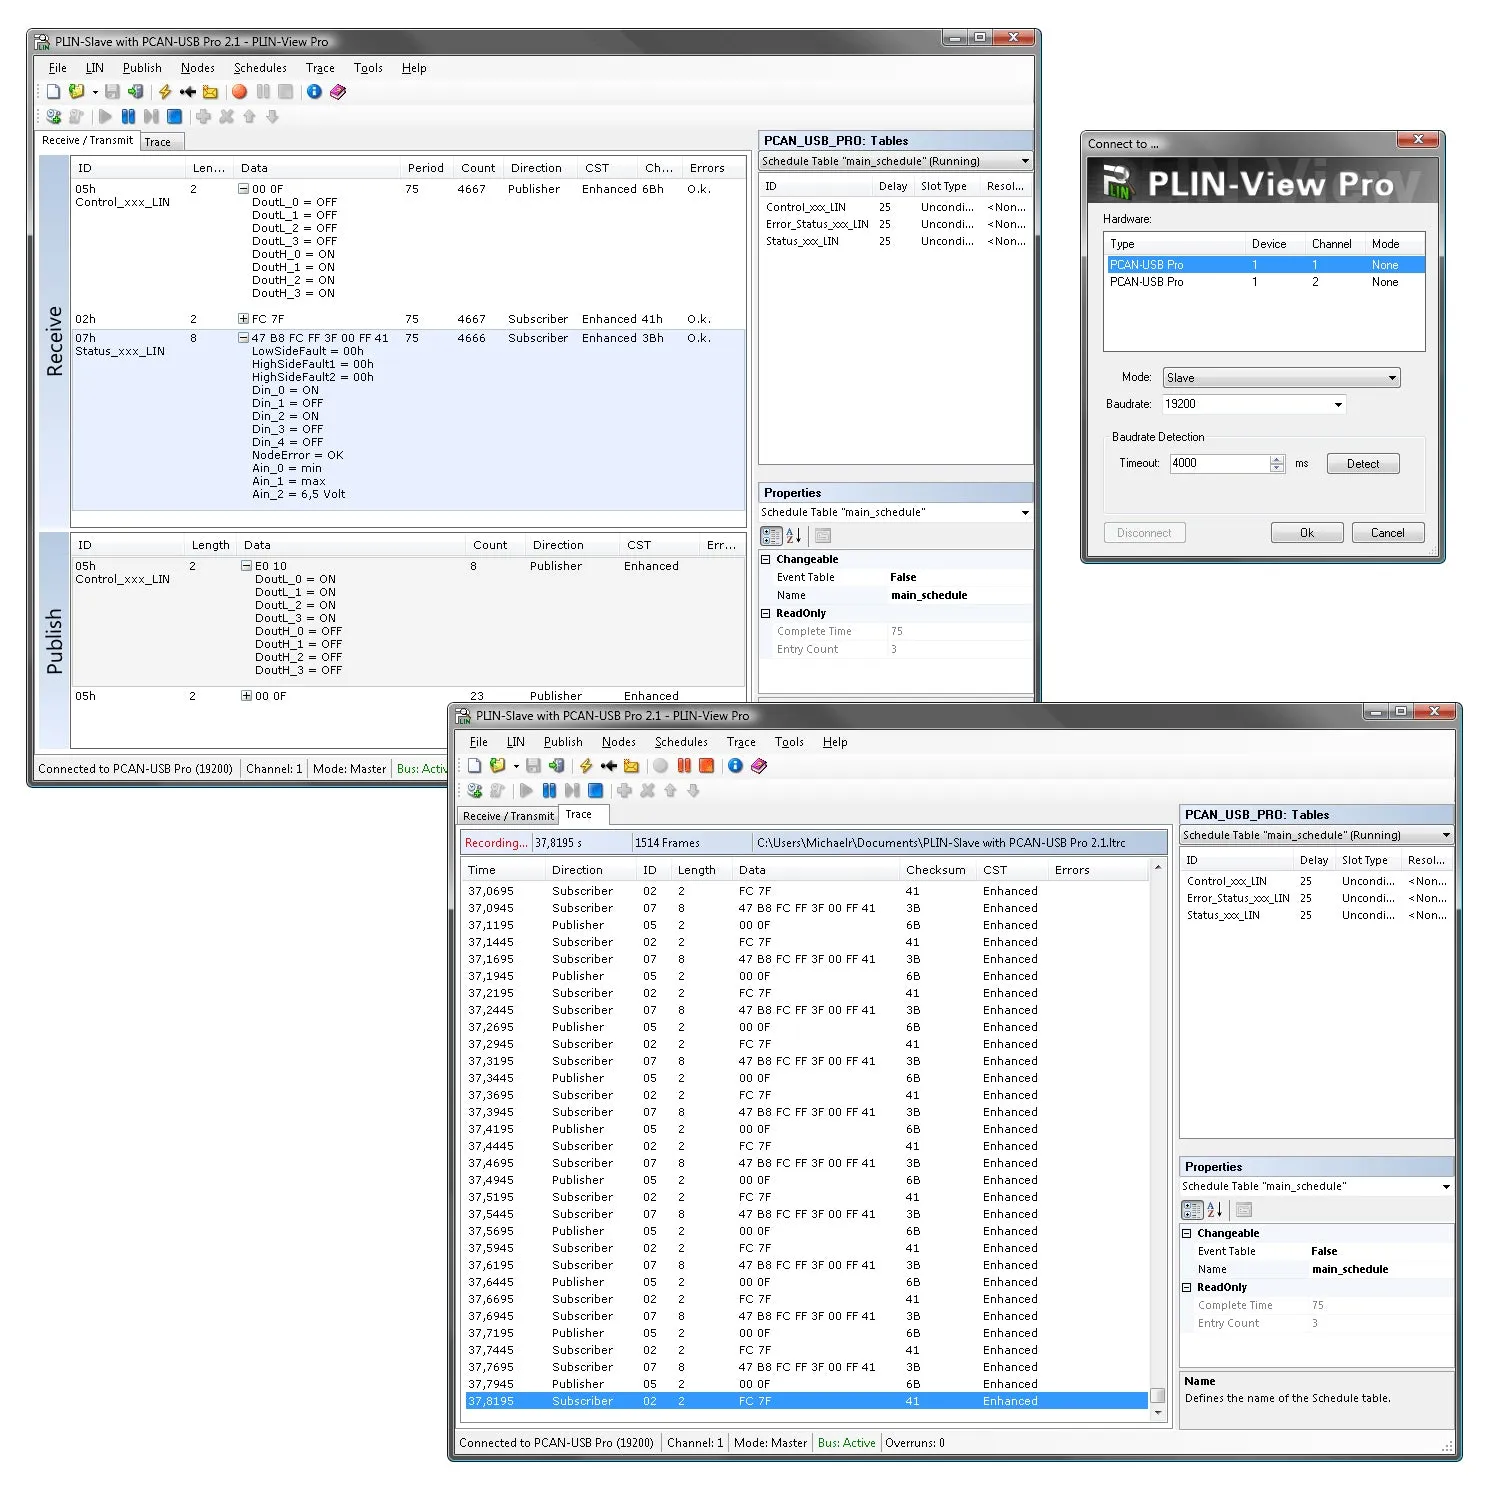This screenshot has width=1500, height=1500.
Task: Click blue Suspend schedule icon in upper window
Action: pyautogui.click(x=128, y=117)
